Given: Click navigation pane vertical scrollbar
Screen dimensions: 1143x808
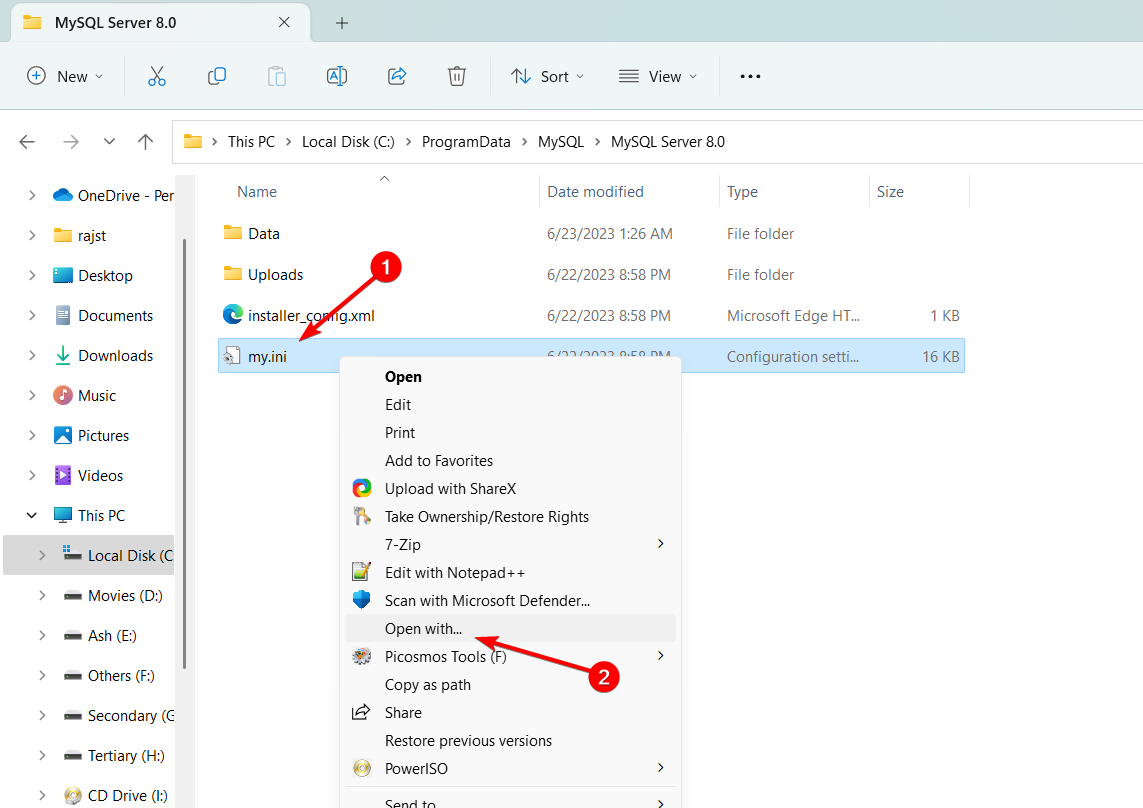Looking at the screenshot, I should tap(184, 454).
